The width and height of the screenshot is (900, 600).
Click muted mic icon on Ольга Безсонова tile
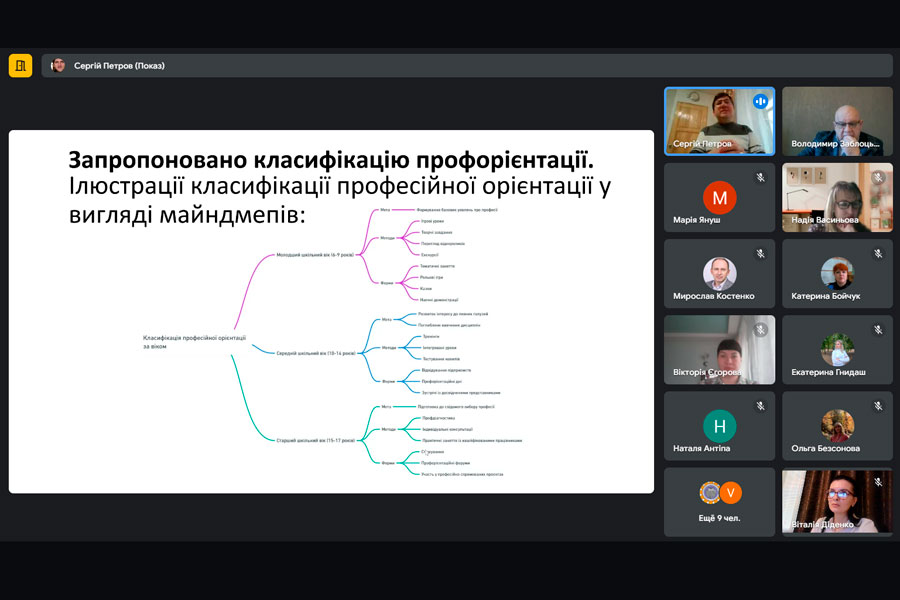pyautogui.click(x=878, y=406)
